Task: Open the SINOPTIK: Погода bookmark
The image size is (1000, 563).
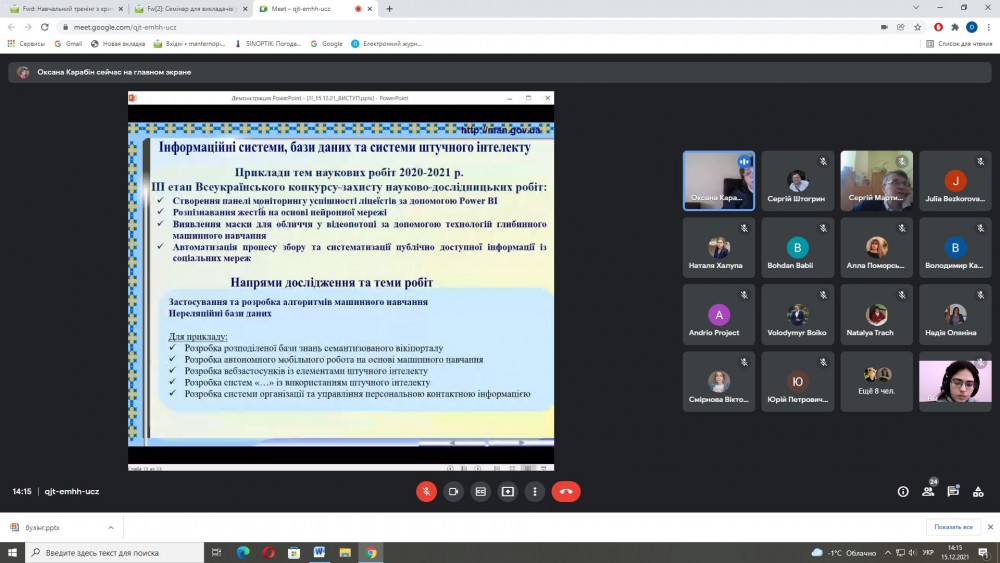Action: coord(268,44)
